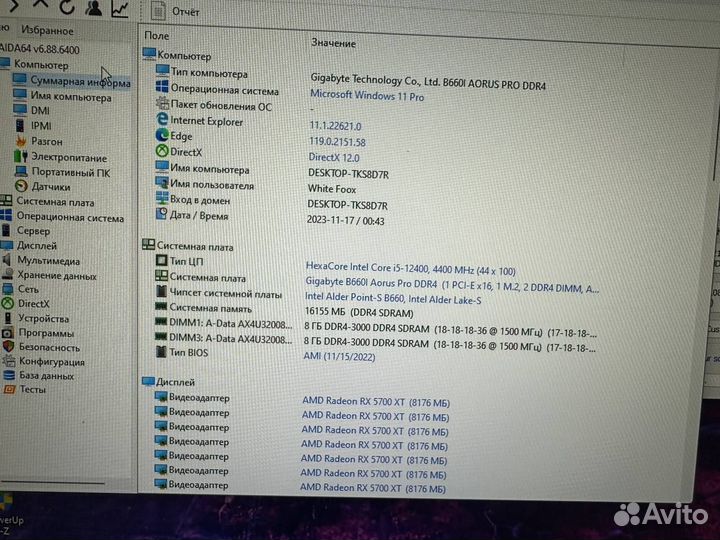The image size is (720, 540).
Task: Select AIDA64 v6.88.6400 root node
Action: coord(39,49)
